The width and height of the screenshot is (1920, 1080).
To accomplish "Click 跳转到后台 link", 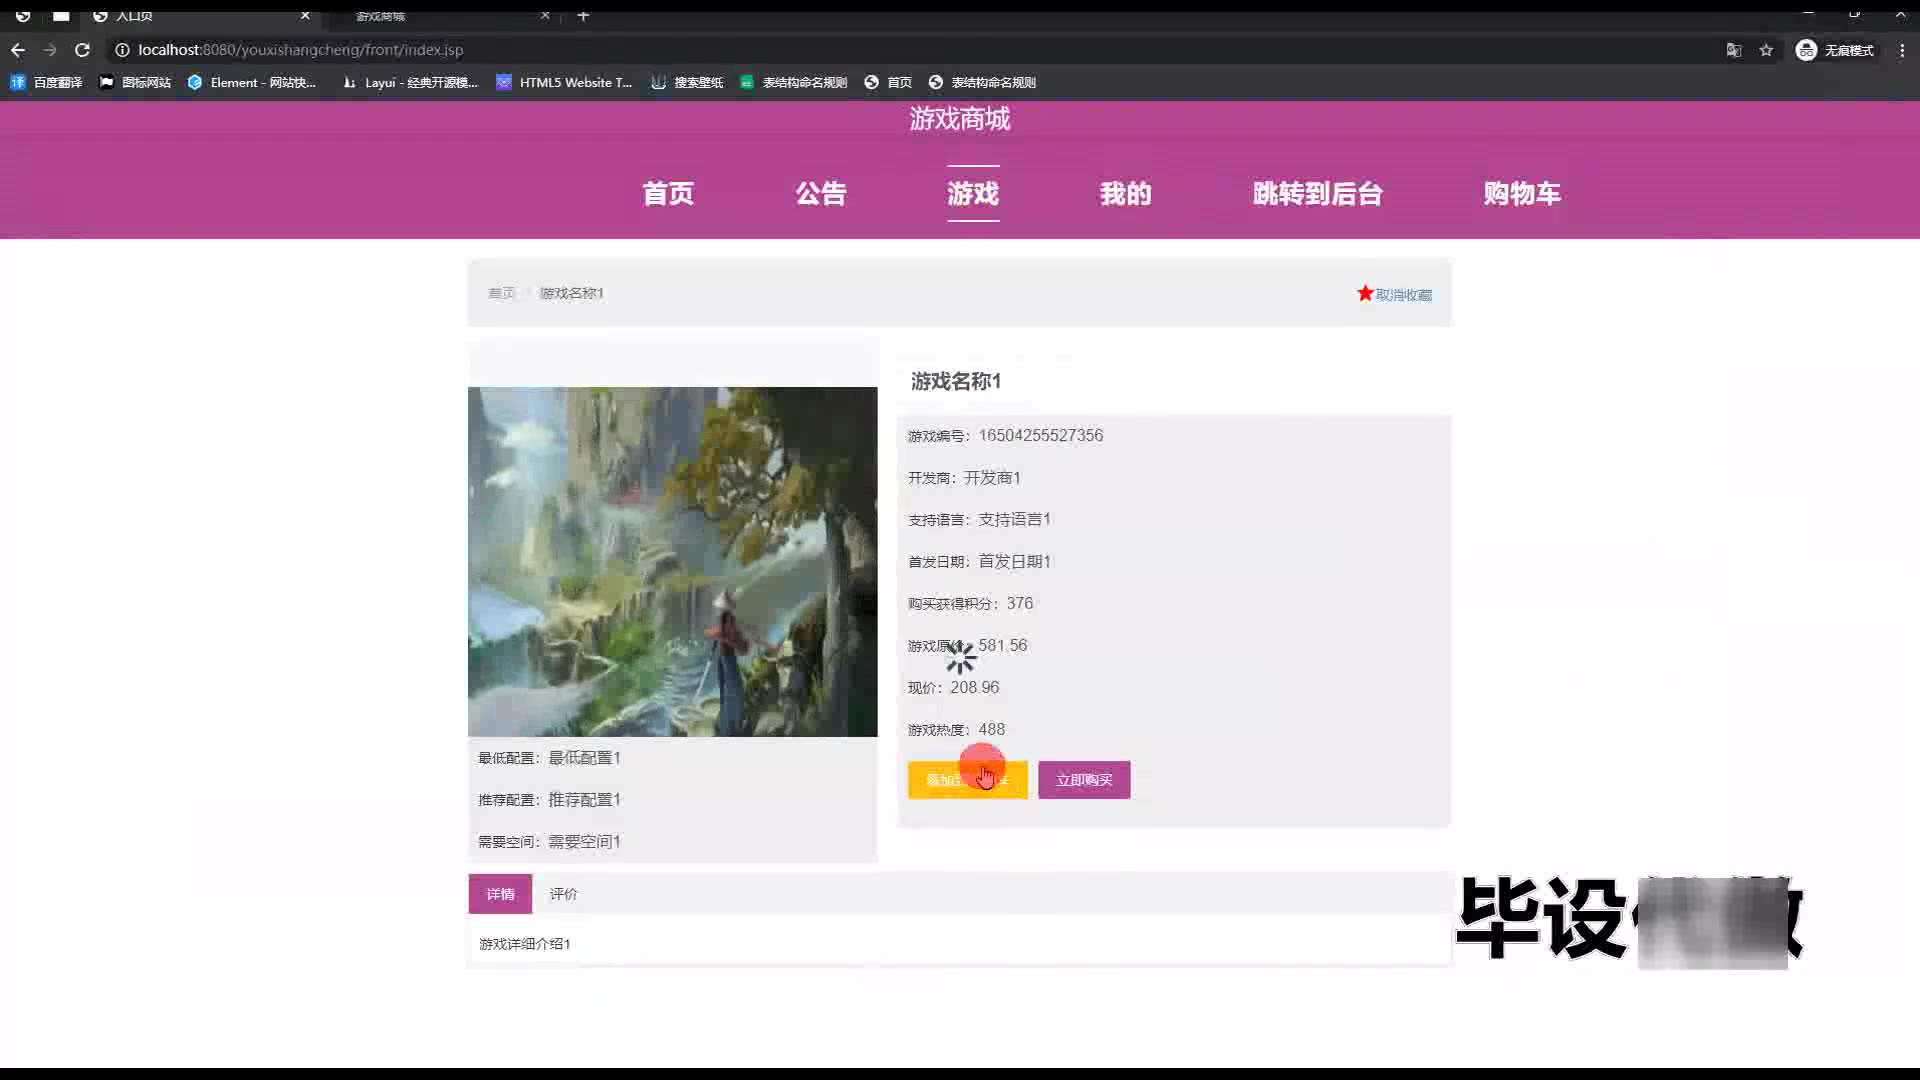I will [1317, 193].
